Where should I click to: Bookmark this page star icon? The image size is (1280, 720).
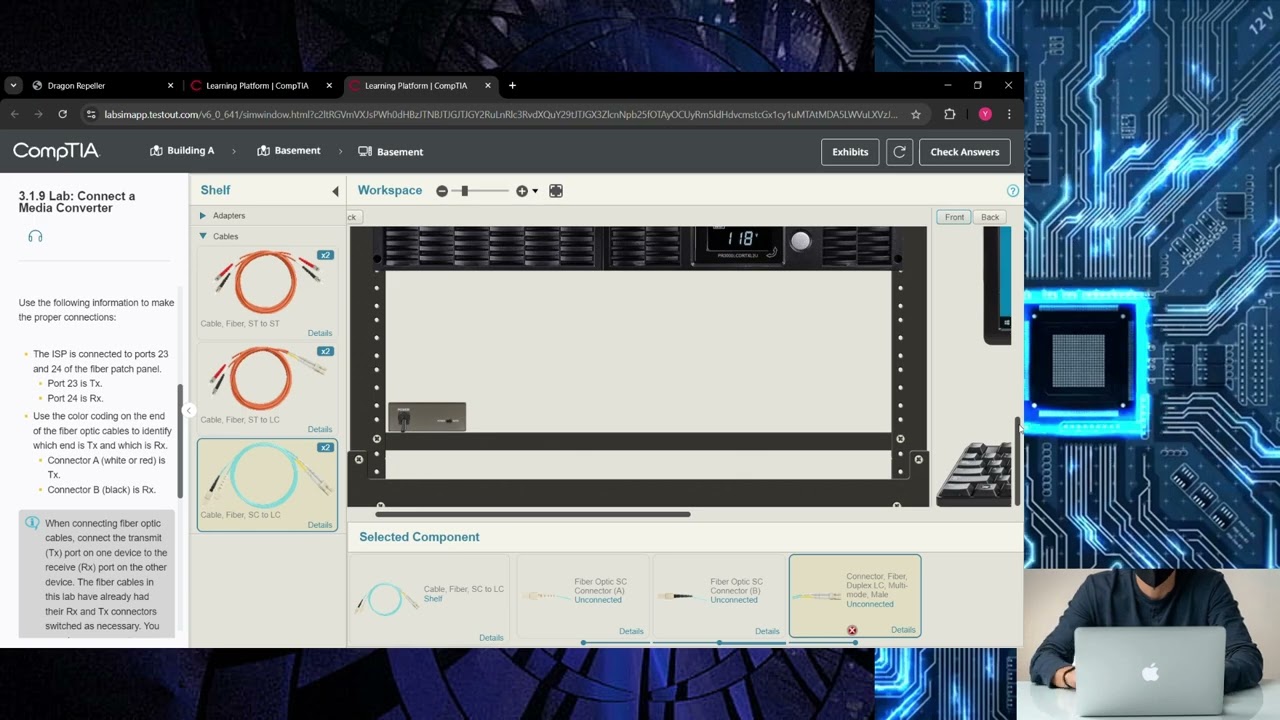[x=915, y=115]
